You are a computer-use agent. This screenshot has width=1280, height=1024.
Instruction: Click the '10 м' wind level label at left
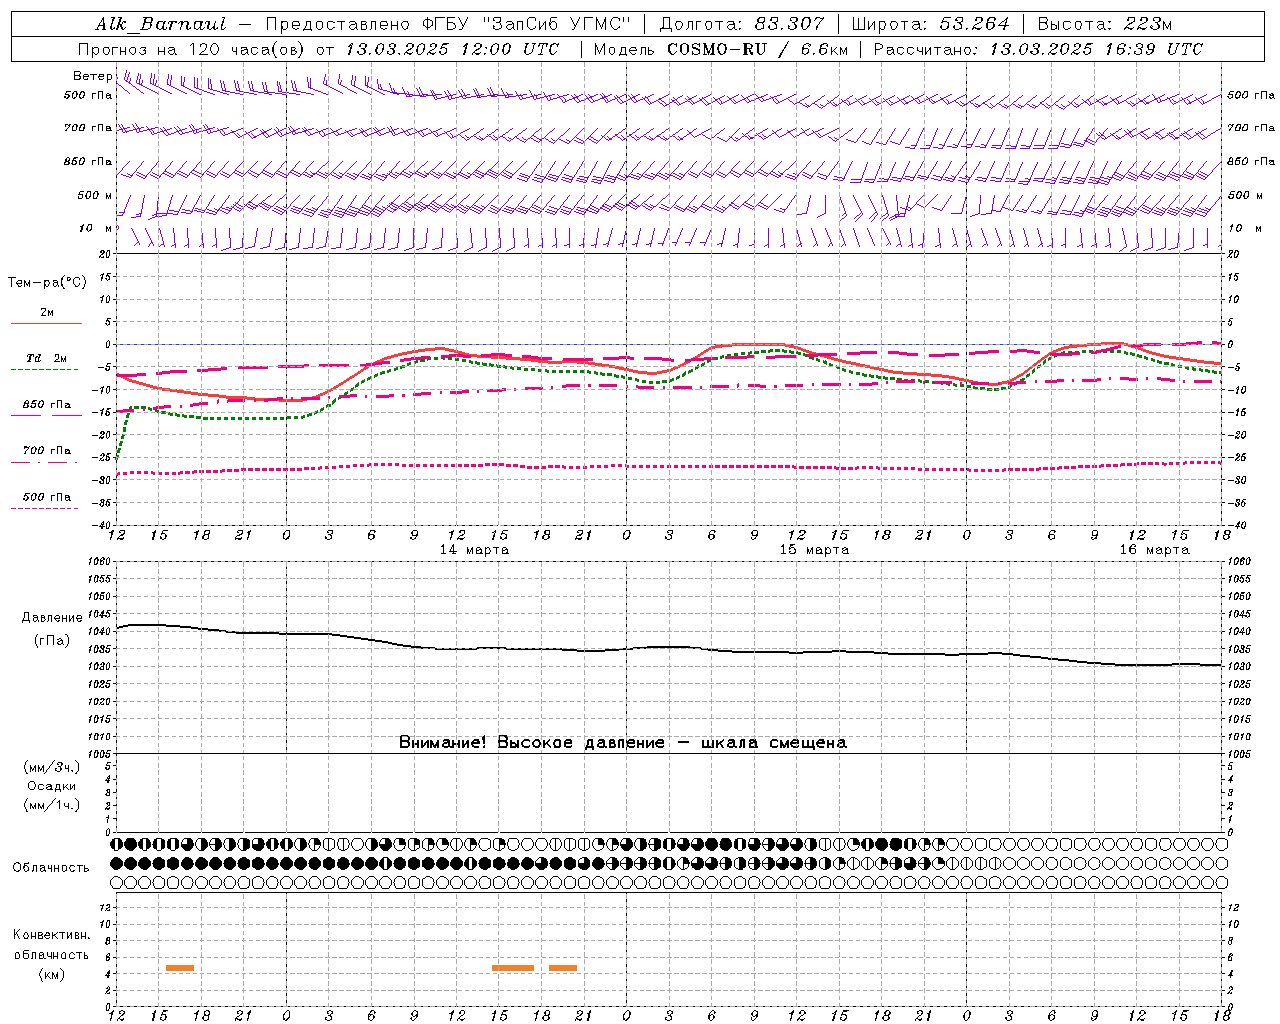pyautogui.click(x=96, y=228)
